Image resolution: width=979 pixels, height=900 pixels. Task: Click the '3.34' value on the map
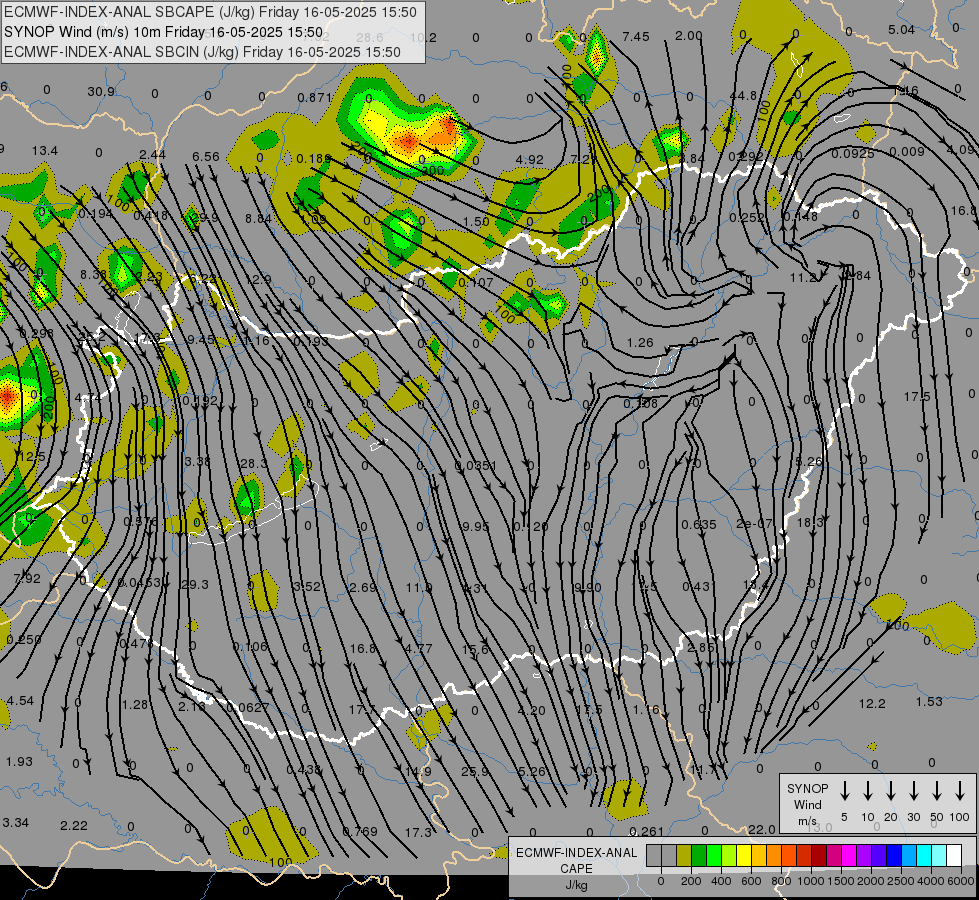16,823
